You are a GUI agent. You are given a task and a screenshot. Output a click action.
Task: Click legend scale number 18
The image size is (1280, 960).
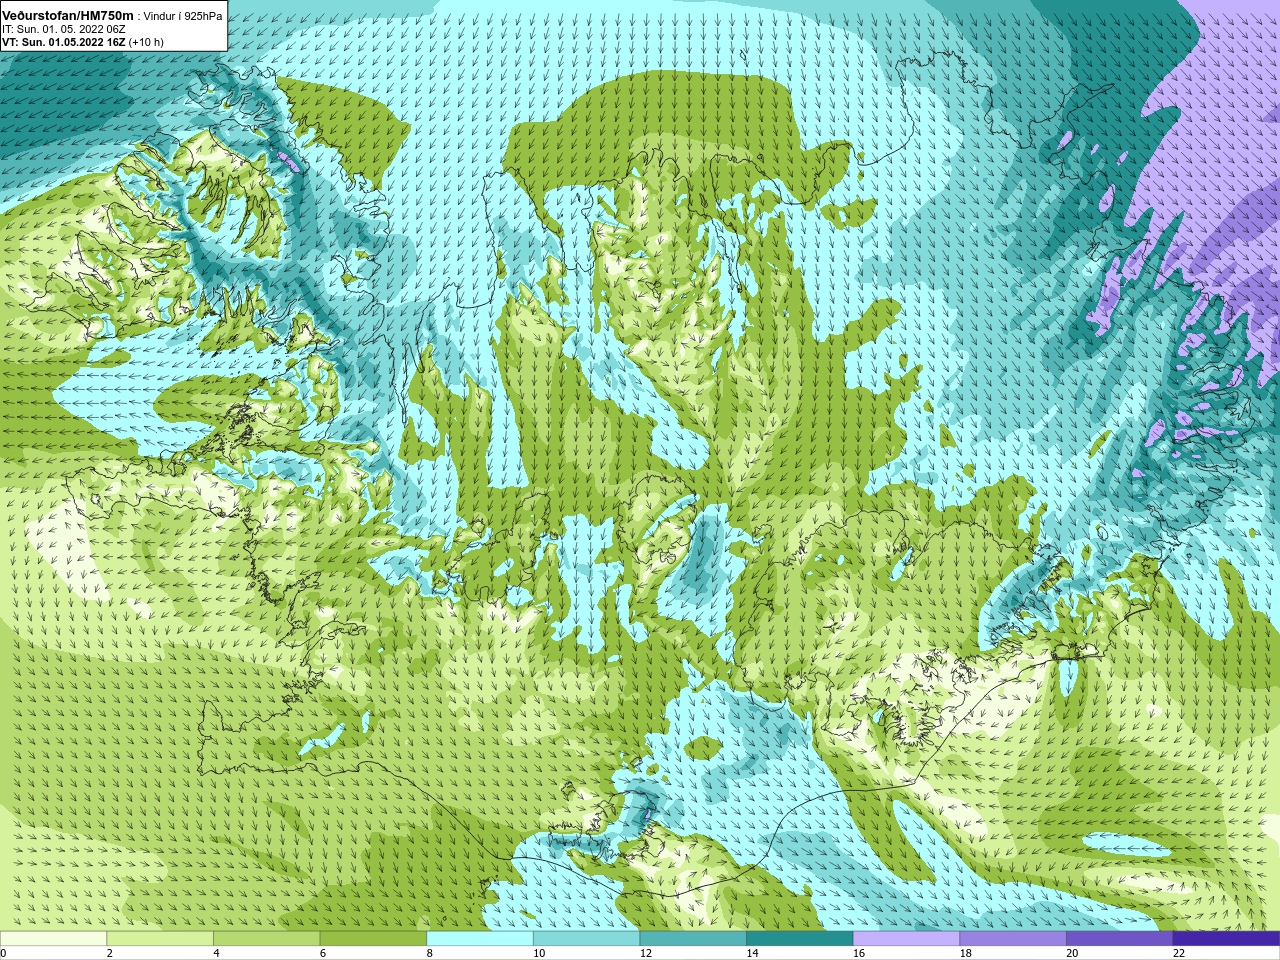[x=965, y=953]
